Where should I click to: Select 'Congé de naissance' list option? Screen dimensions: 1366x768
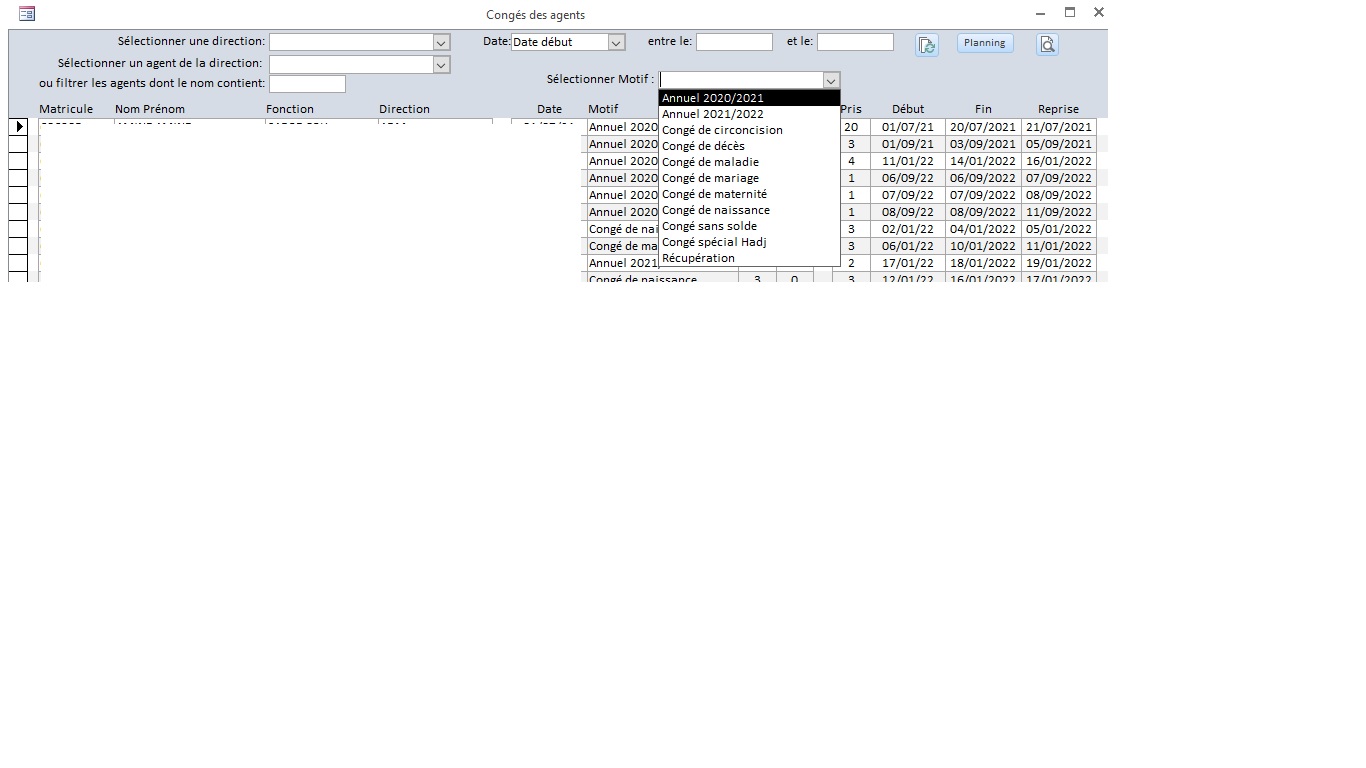[x=749, y=210]
